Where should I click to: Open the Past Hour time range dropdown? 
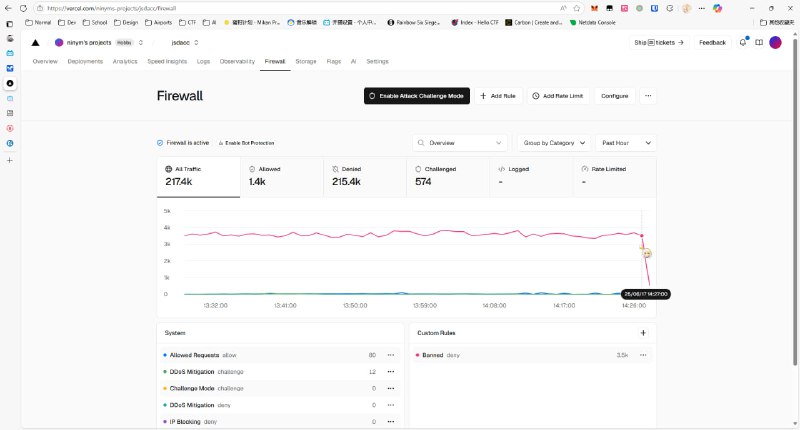626,143
